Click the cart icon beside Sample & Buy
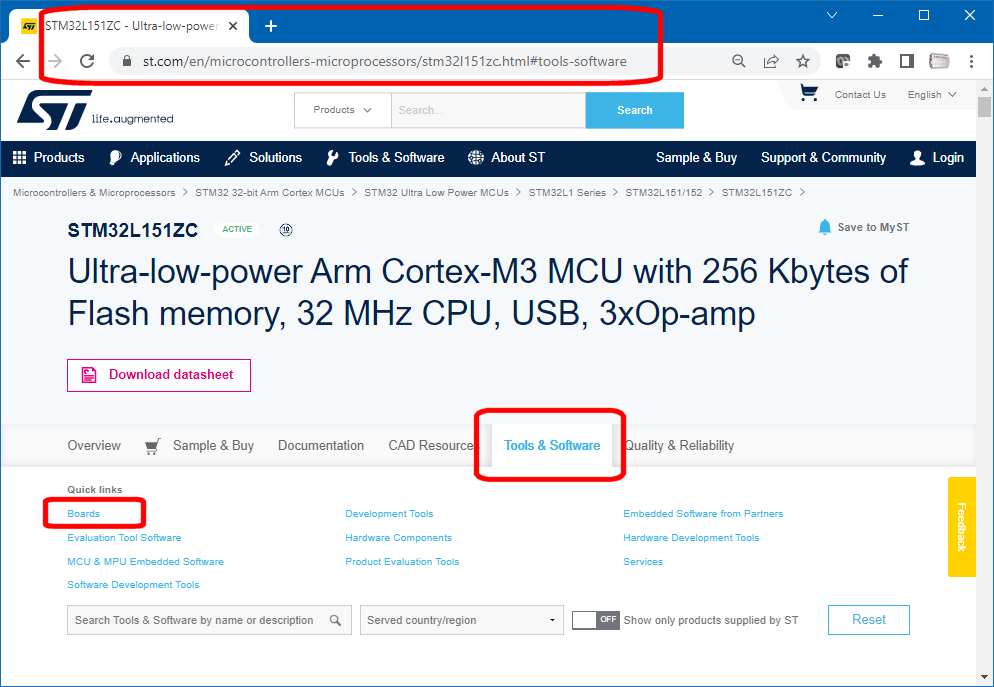 click(152, 446)
